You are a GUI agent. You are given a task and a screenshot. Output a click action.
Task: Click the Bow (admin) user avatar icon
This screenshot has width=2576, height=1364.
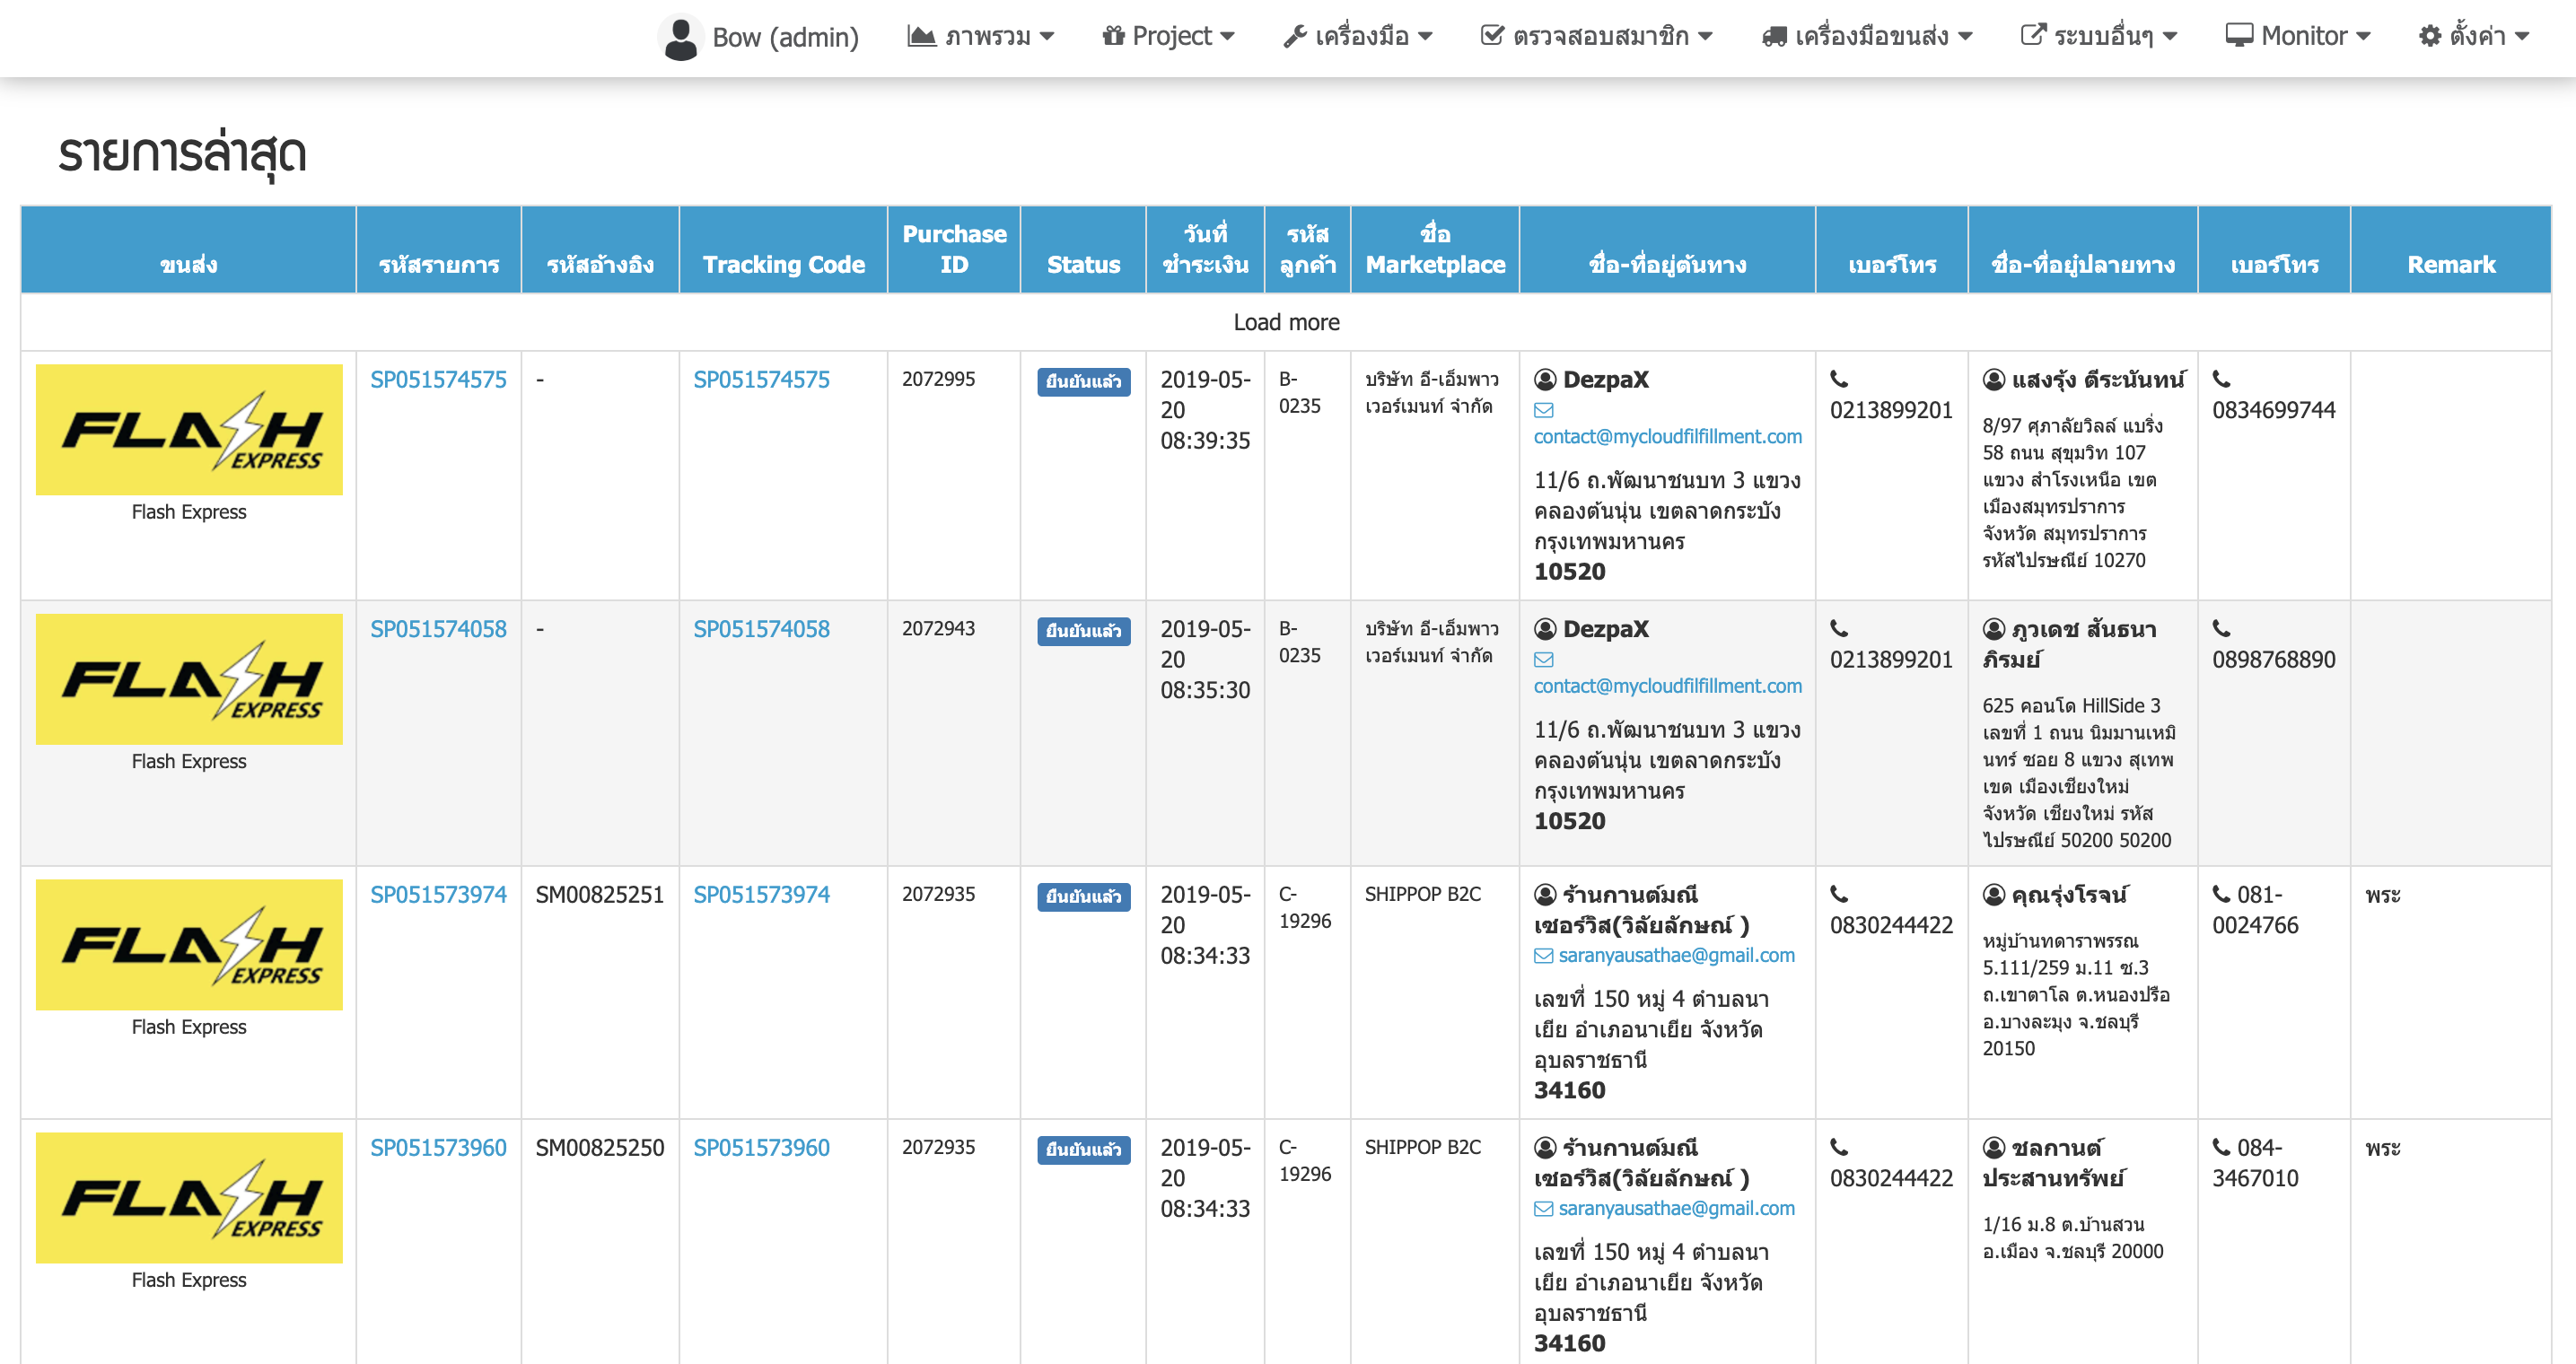(x=680, y=37)
